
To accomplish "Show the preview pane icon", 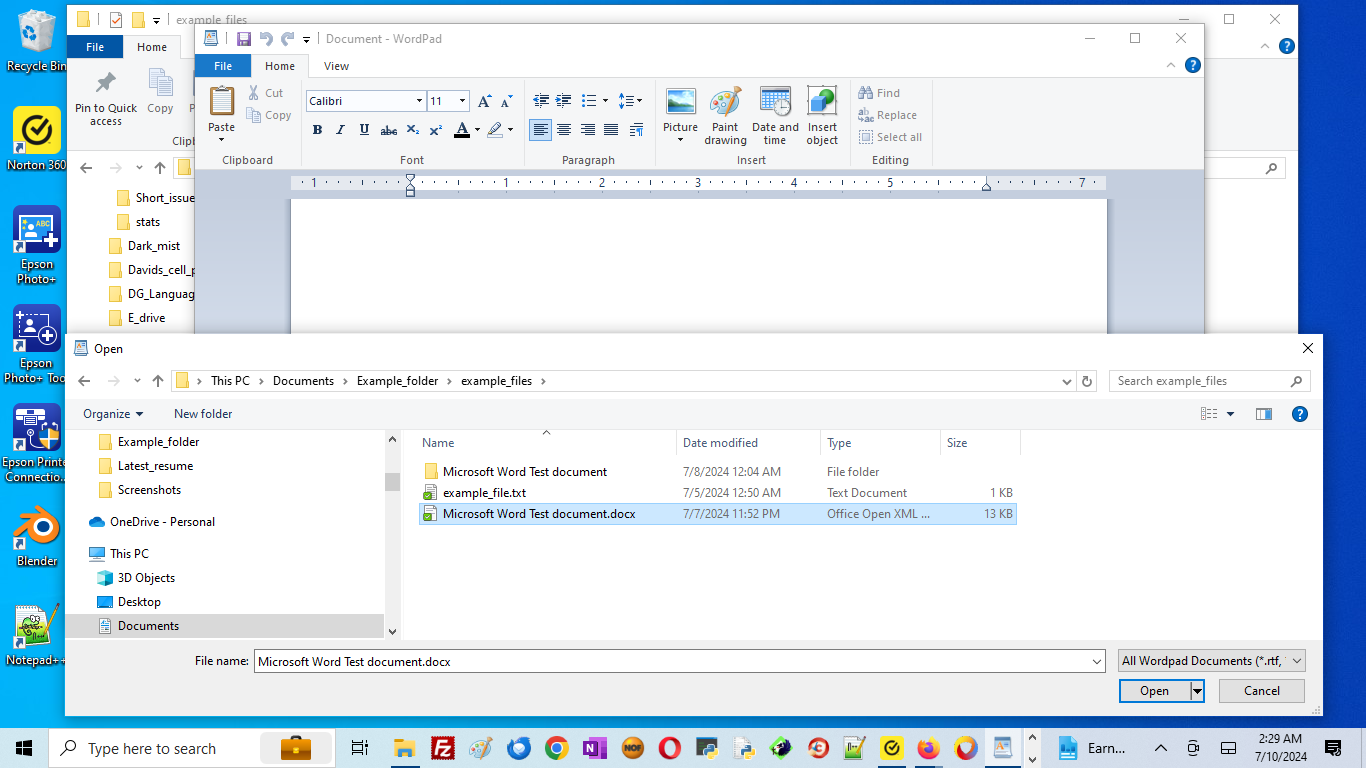I will coord(1264,414).
